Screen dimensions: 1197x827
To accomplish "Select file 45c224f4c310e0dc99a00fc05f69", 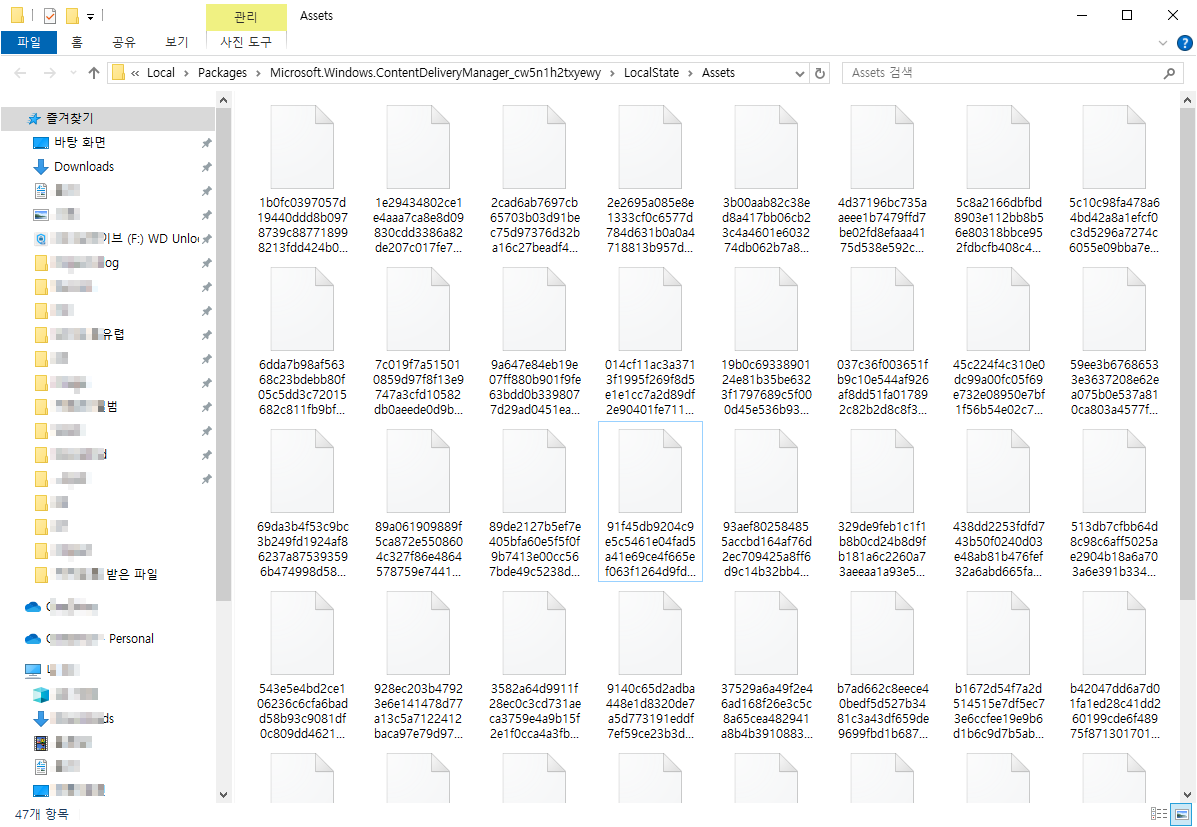I will coord(999,341).
